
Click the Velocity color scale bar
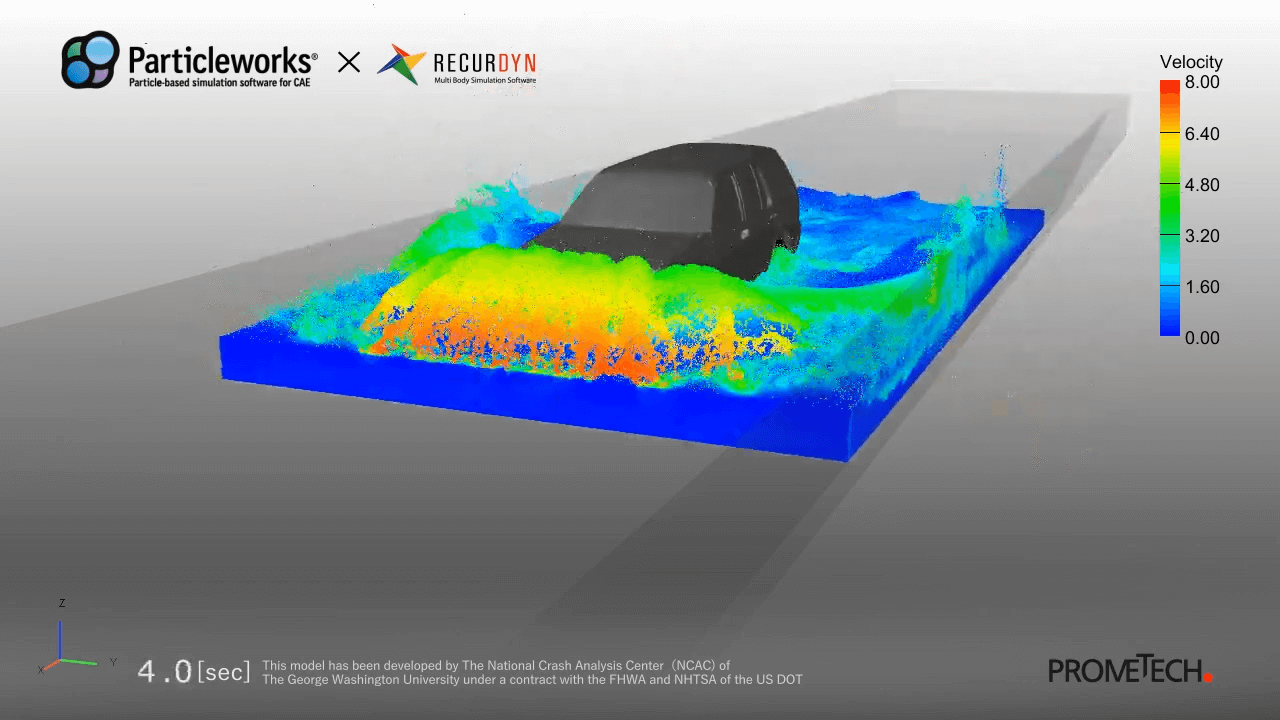[x=1170, y=208]
